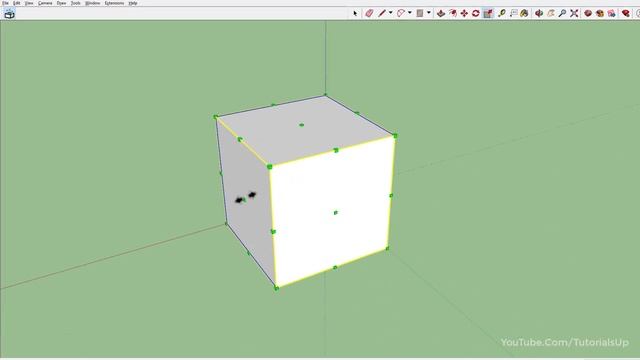
Task: Pick the Arc tool
Action: pyautogui.click(x=401, y=13)
